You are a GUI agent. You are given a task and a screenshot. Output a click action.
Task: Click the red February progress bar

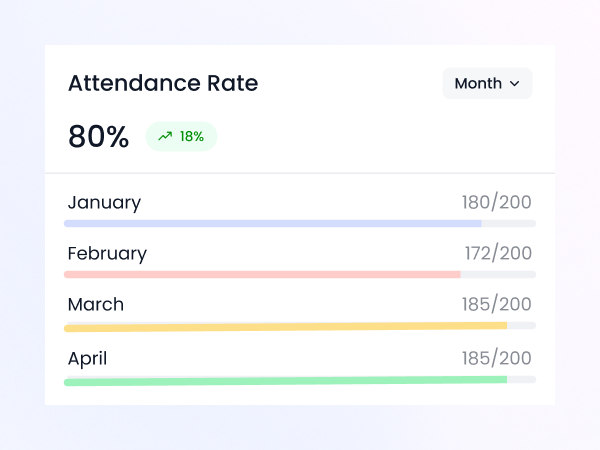pyautogui.click(x=262, y=274)
